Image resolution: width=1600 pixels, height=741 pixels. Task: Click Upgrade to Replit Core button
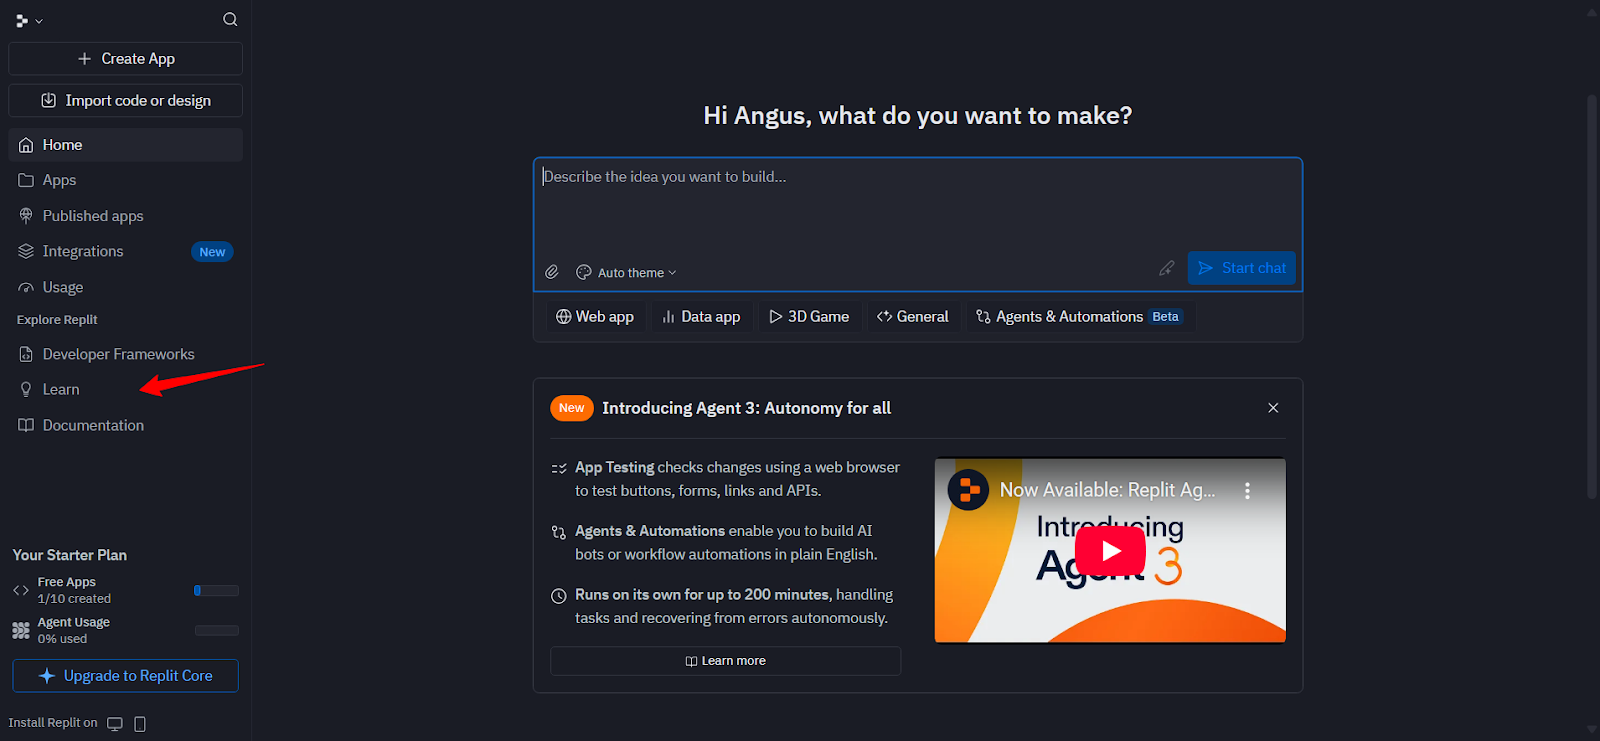pyautogui.click(x=126, y=676)
